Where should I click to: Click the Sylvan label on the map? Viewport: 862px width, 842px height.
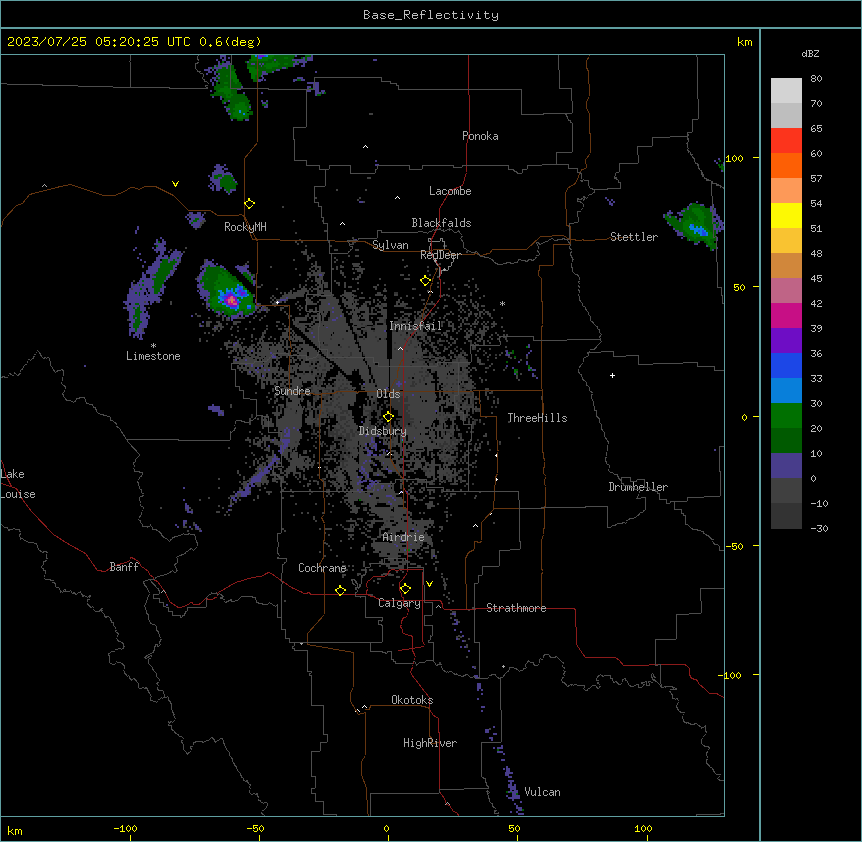[390, 245]
